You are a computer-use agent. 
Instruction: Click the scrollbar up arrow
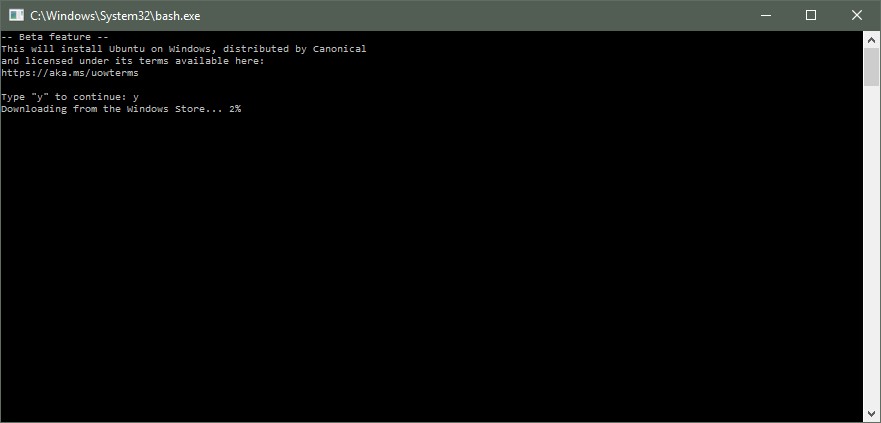[871, 38]
